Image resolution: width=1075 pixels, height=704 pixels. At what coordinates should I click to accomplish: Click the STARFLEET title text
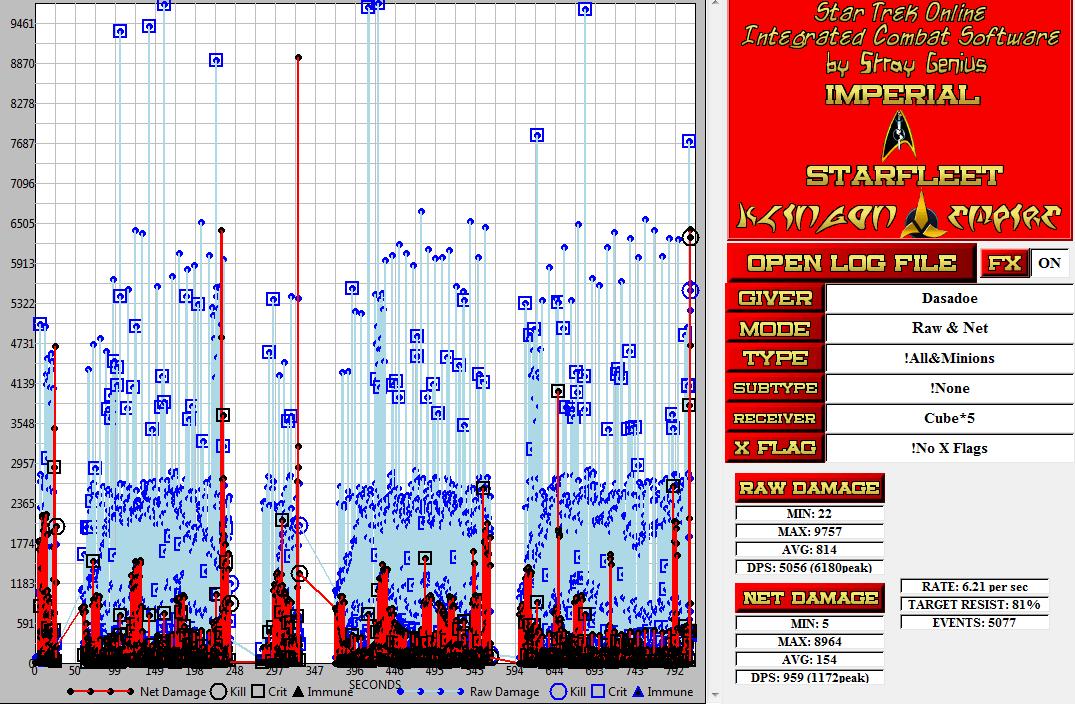904,175
